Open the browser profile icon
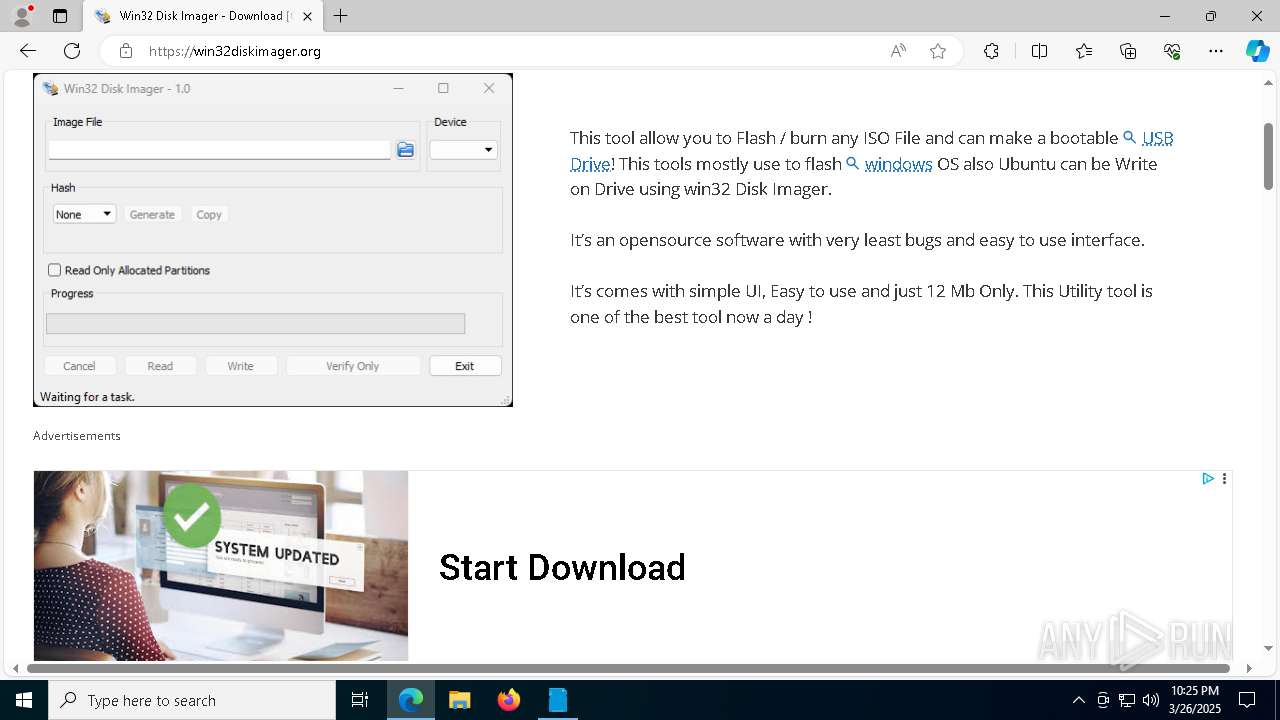The image size is (1280, 720). coord(22,16)
